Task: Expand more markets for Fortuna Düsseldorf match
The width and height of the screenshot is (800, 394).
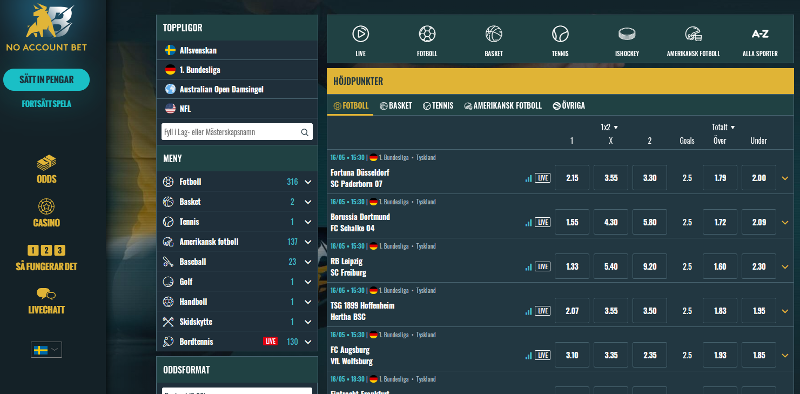Action: tap(785, 178)
